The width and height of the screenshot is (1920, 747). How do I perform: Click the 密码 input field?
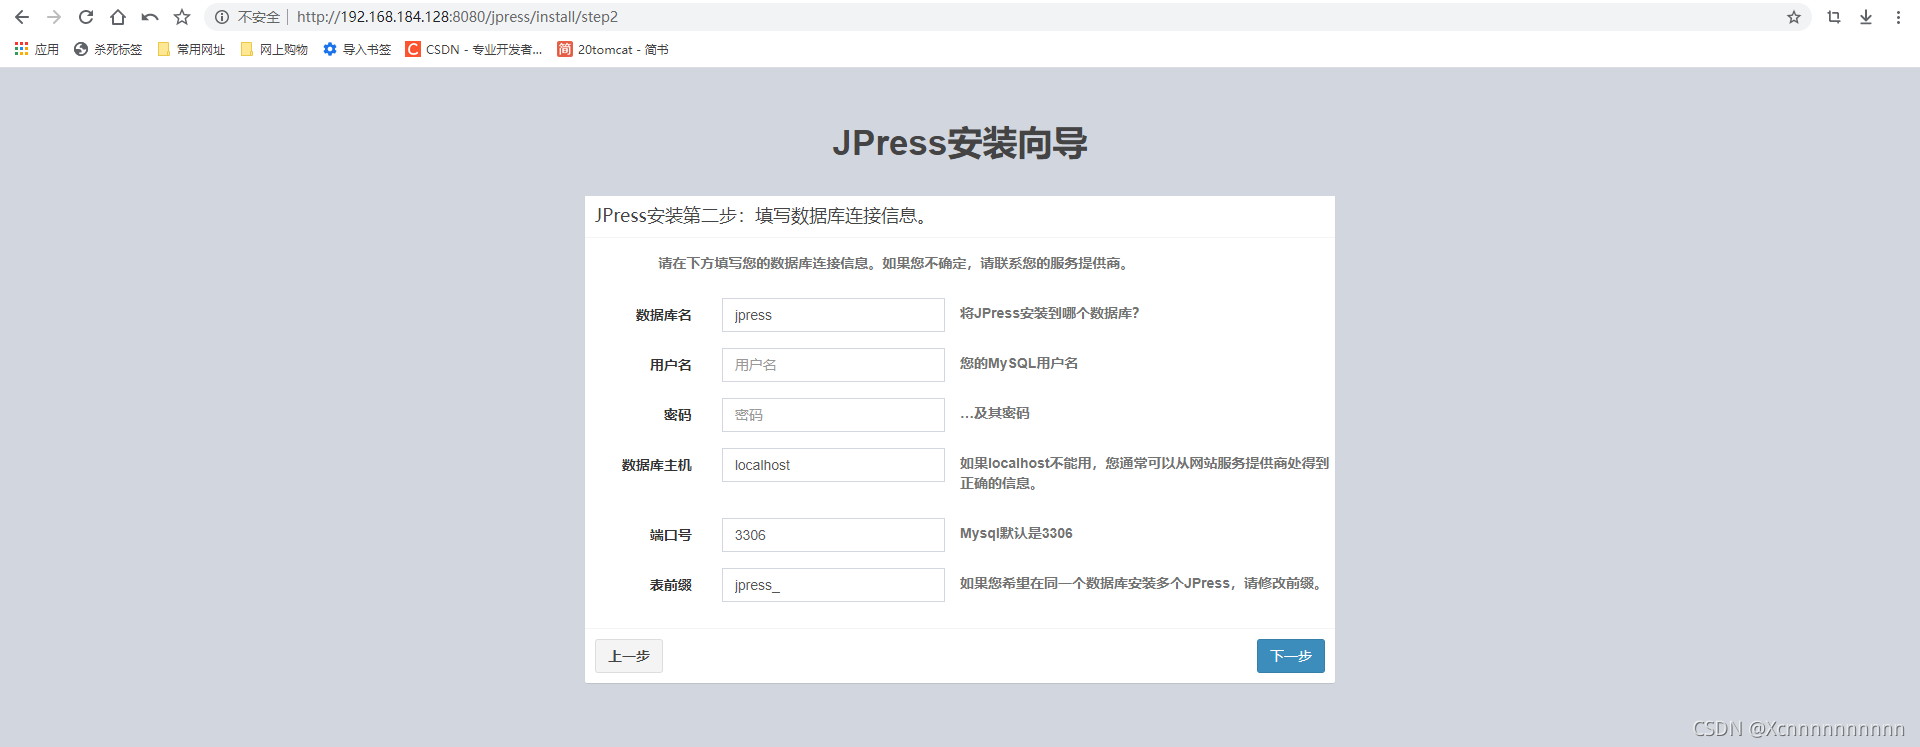(833, 415)
